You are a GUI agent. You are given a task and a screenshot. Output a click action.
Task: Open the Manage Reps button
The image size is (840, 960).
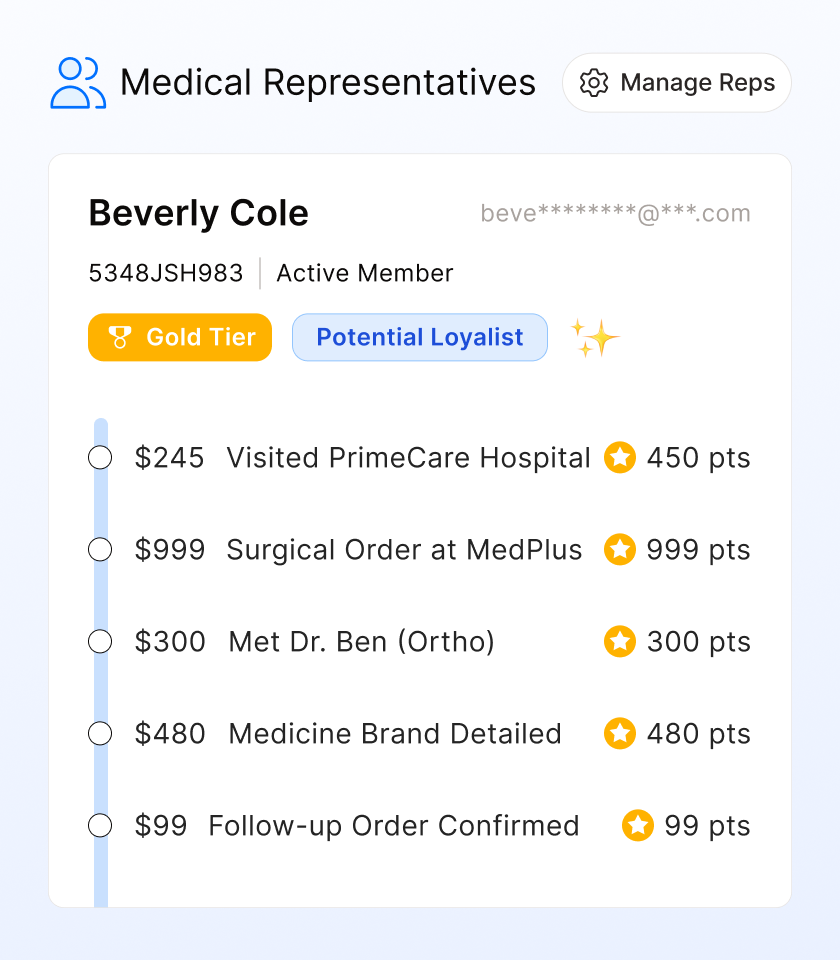pyautogui.click(x=677, y=83)
